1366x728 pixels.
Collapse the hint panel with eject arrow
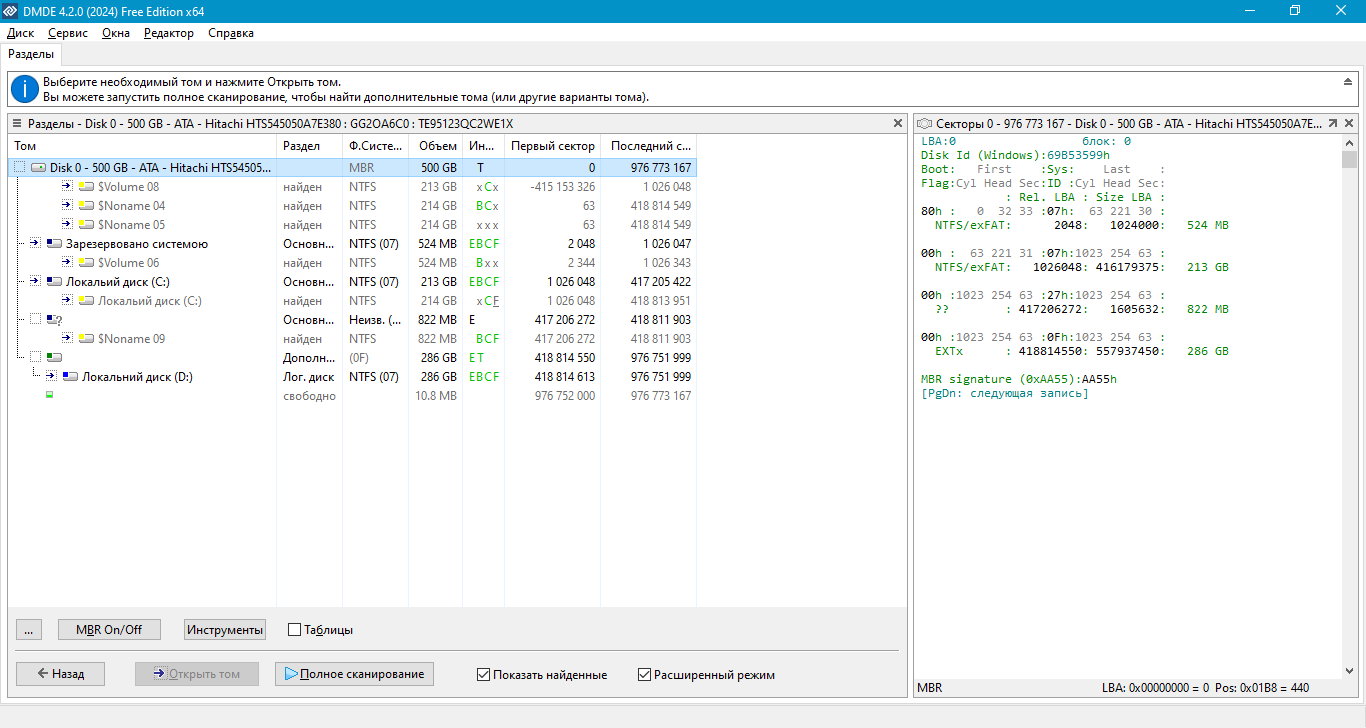[1348, 81]
